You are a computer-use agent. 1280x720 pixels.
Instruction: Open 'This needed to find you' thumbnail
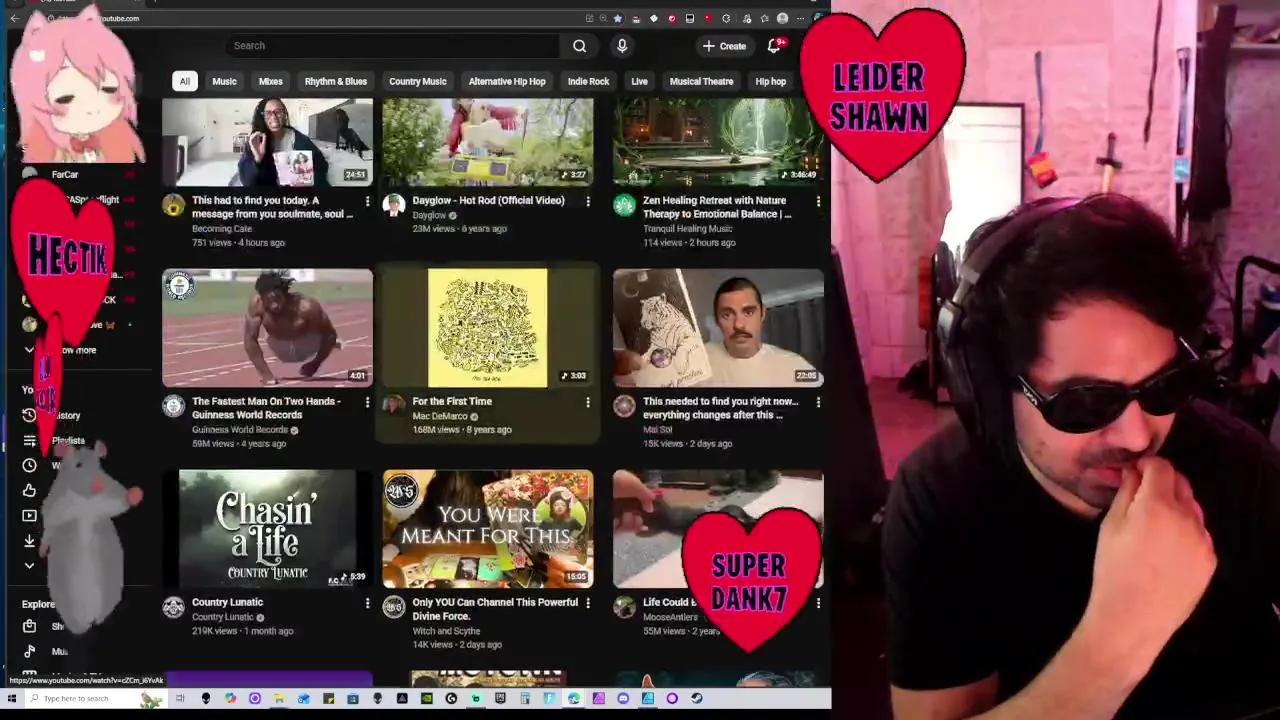click(718, 327)
